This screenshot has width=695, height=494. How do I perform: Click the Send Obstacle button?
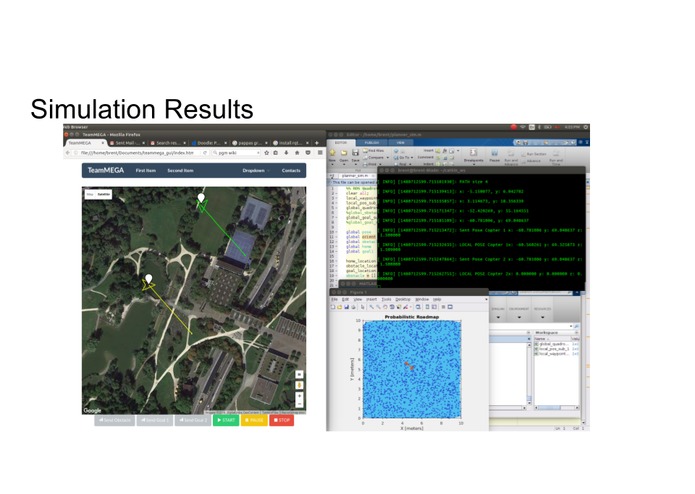coord(115,420)
